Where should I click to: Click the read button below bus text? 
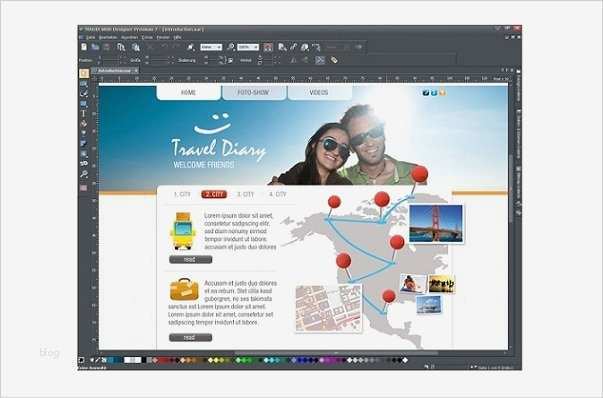[x=190, y=260]
